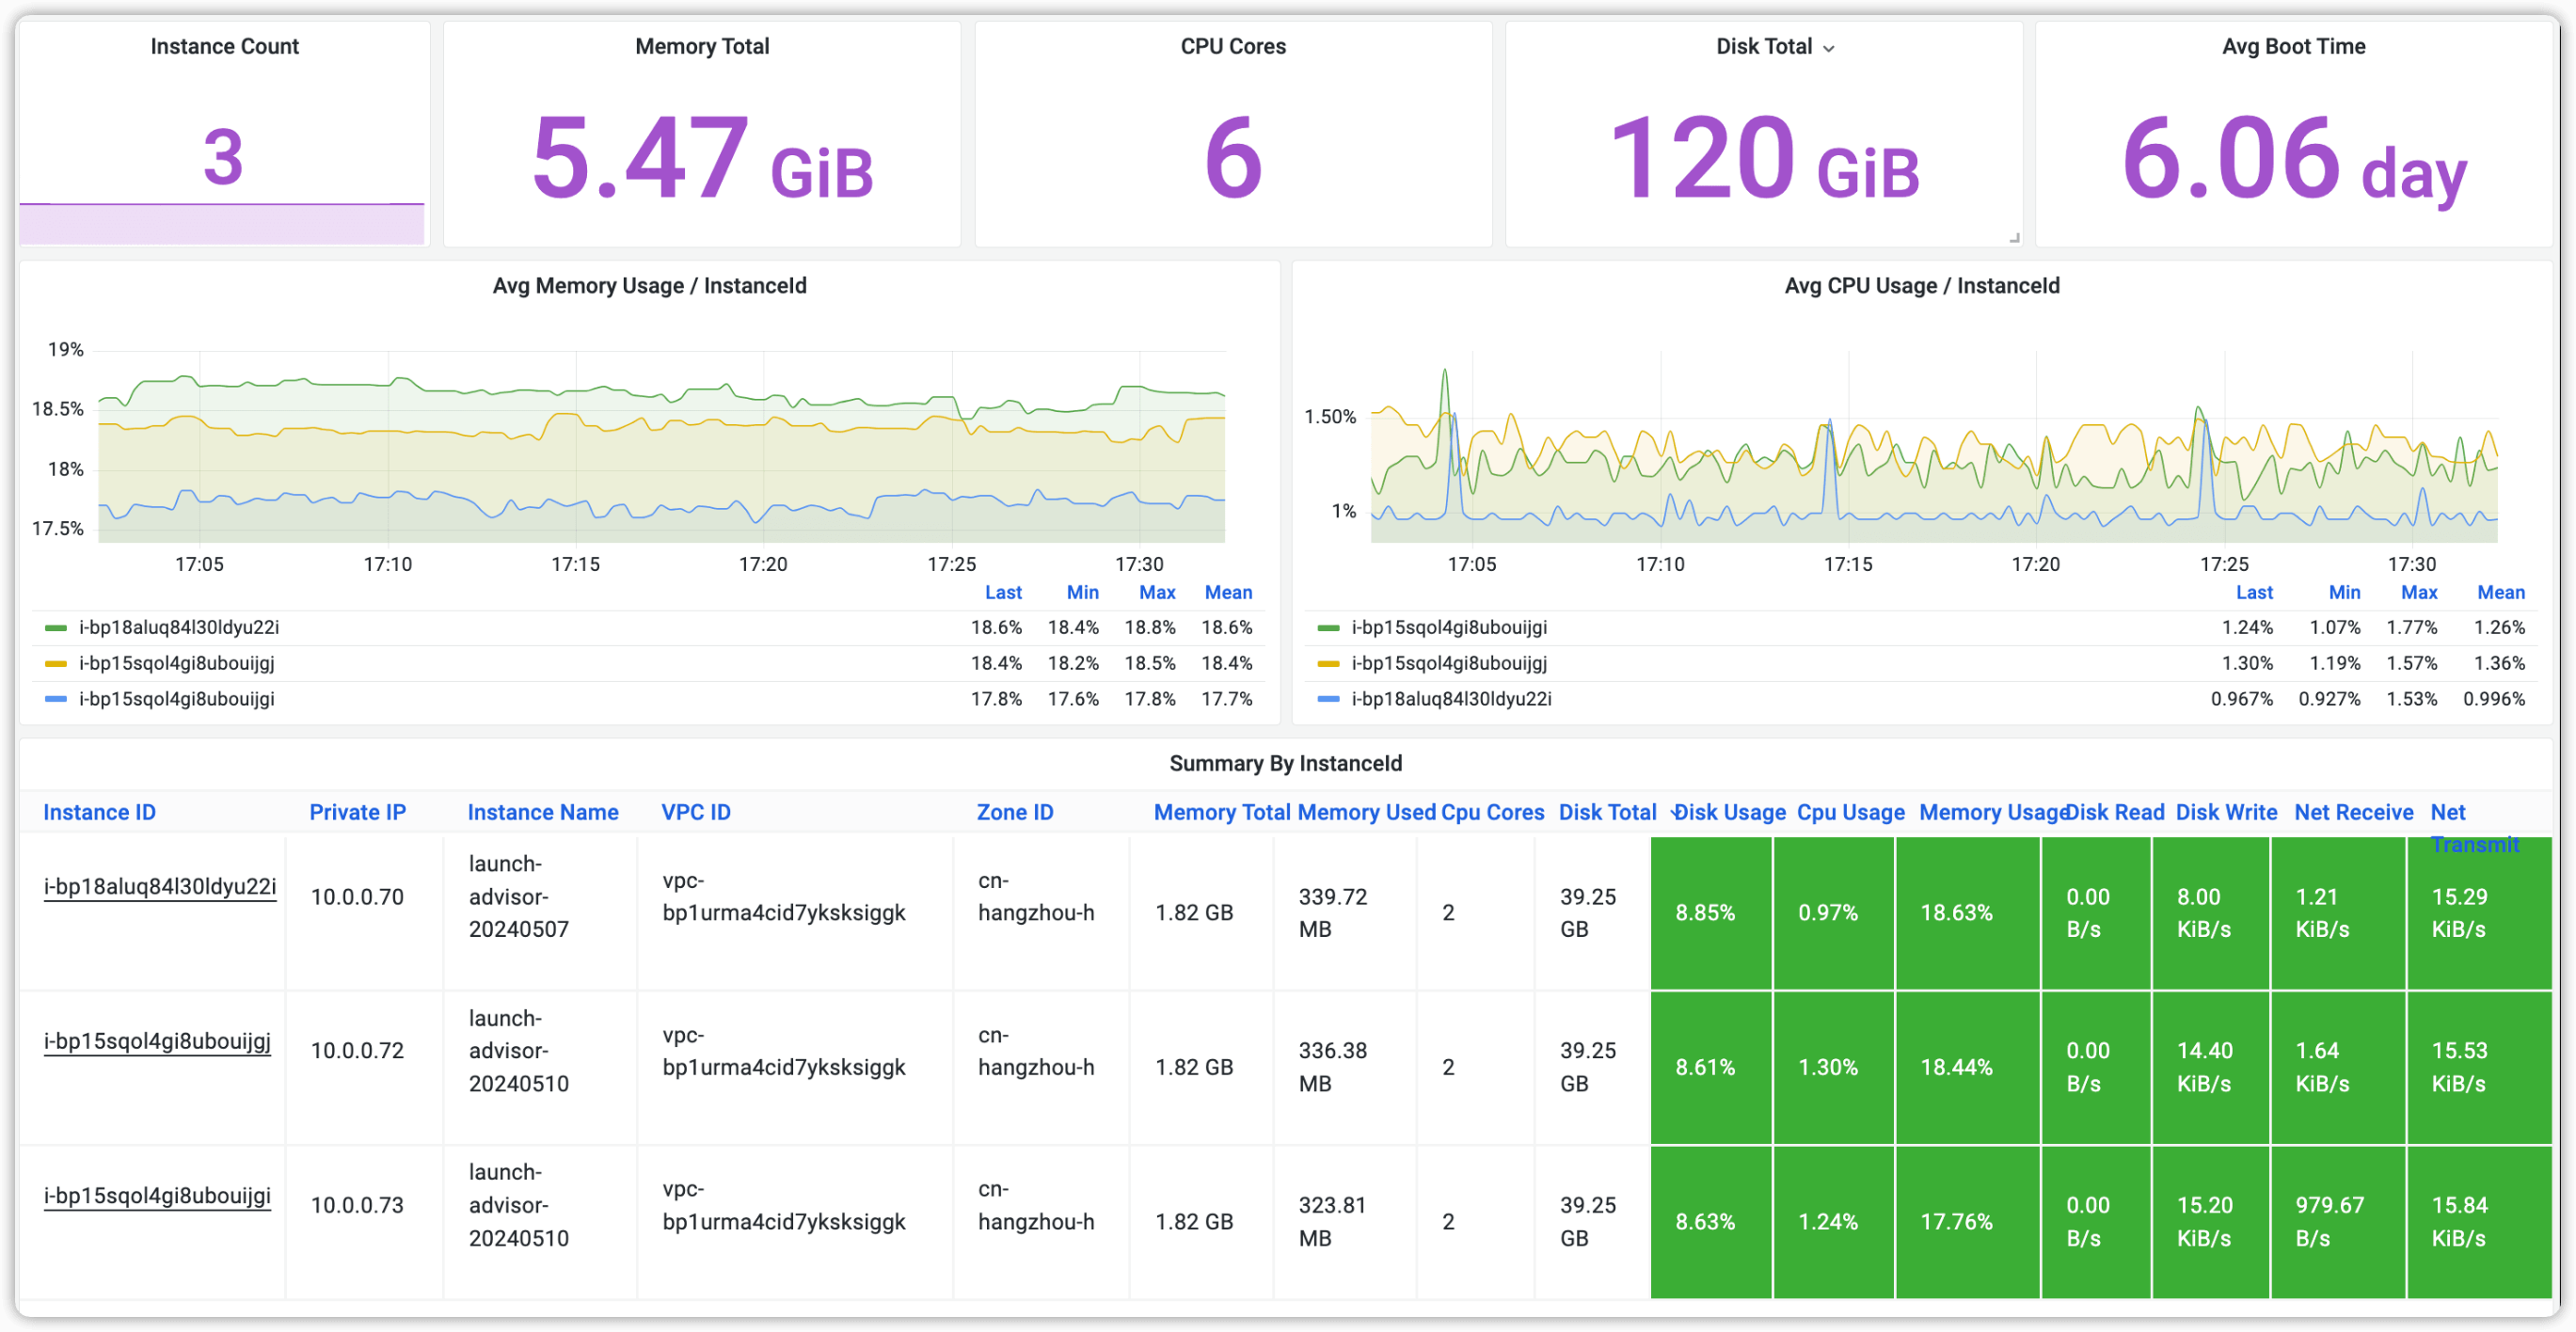This screenshot has height=1332, width=2576.
Task: Click green swatch for i-bp18aluq84l30ldyu22i memory series
Action: coord(56,628)
